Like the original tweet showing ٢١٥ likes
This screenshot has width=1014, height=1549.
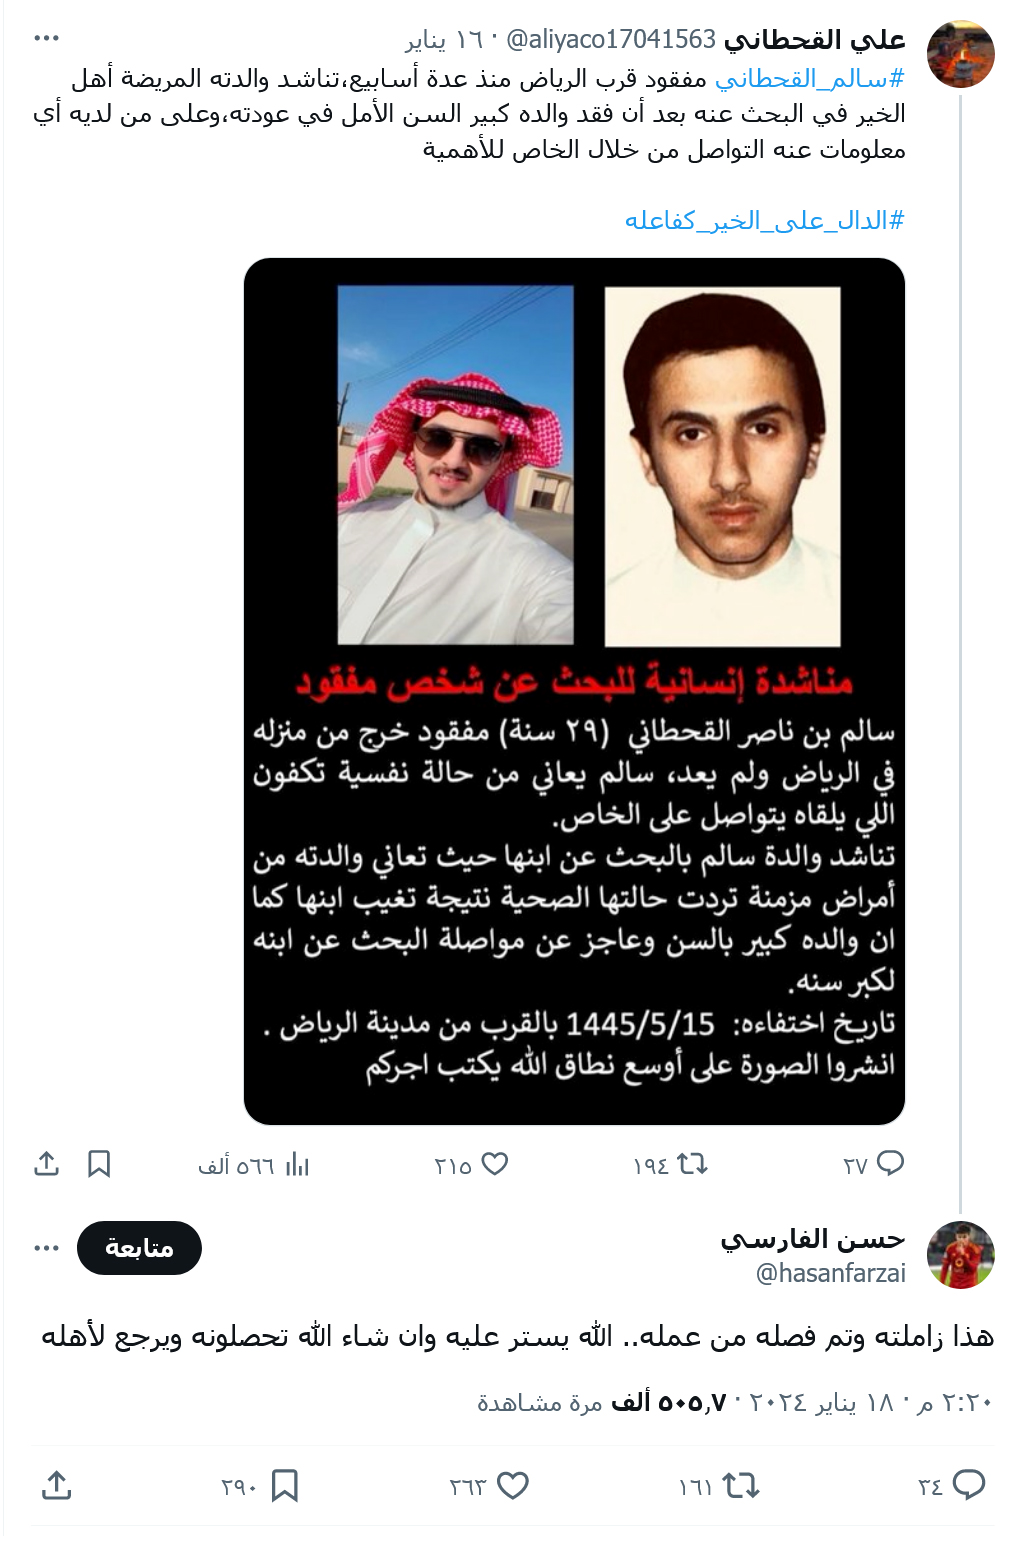pyautogui.click(x=495, y=1163)
